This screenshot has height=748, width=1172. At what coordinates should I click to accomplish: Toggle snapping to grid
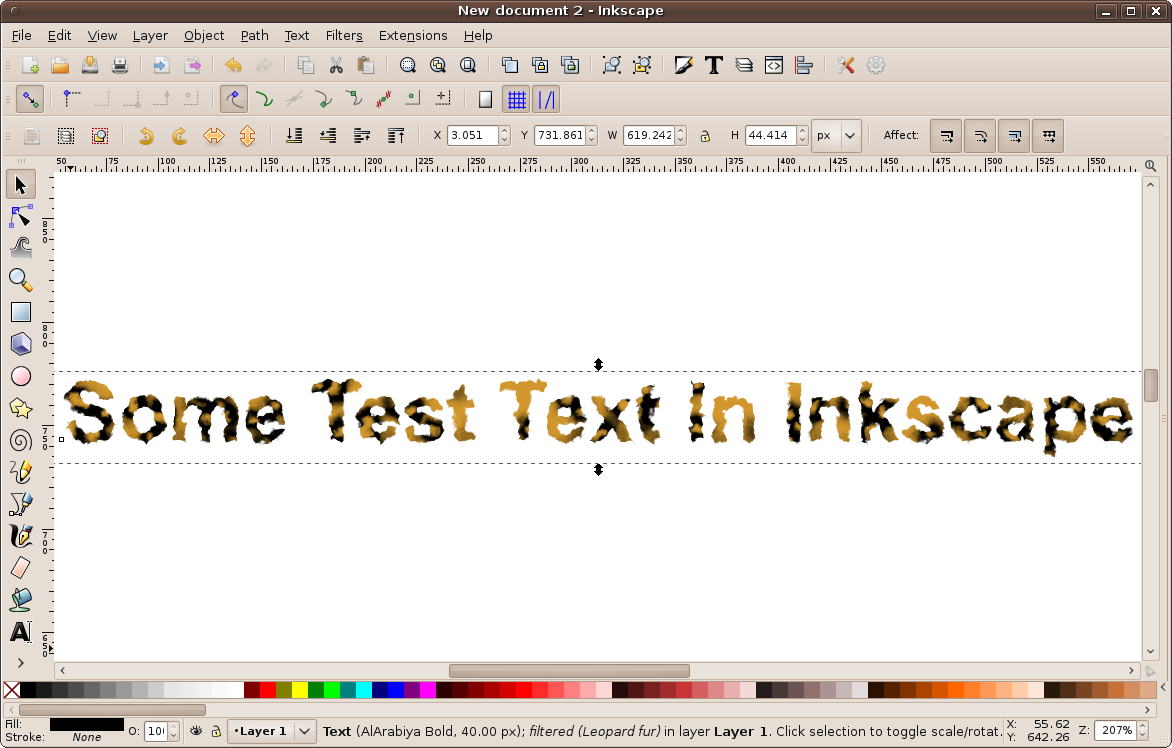point(516,100)
